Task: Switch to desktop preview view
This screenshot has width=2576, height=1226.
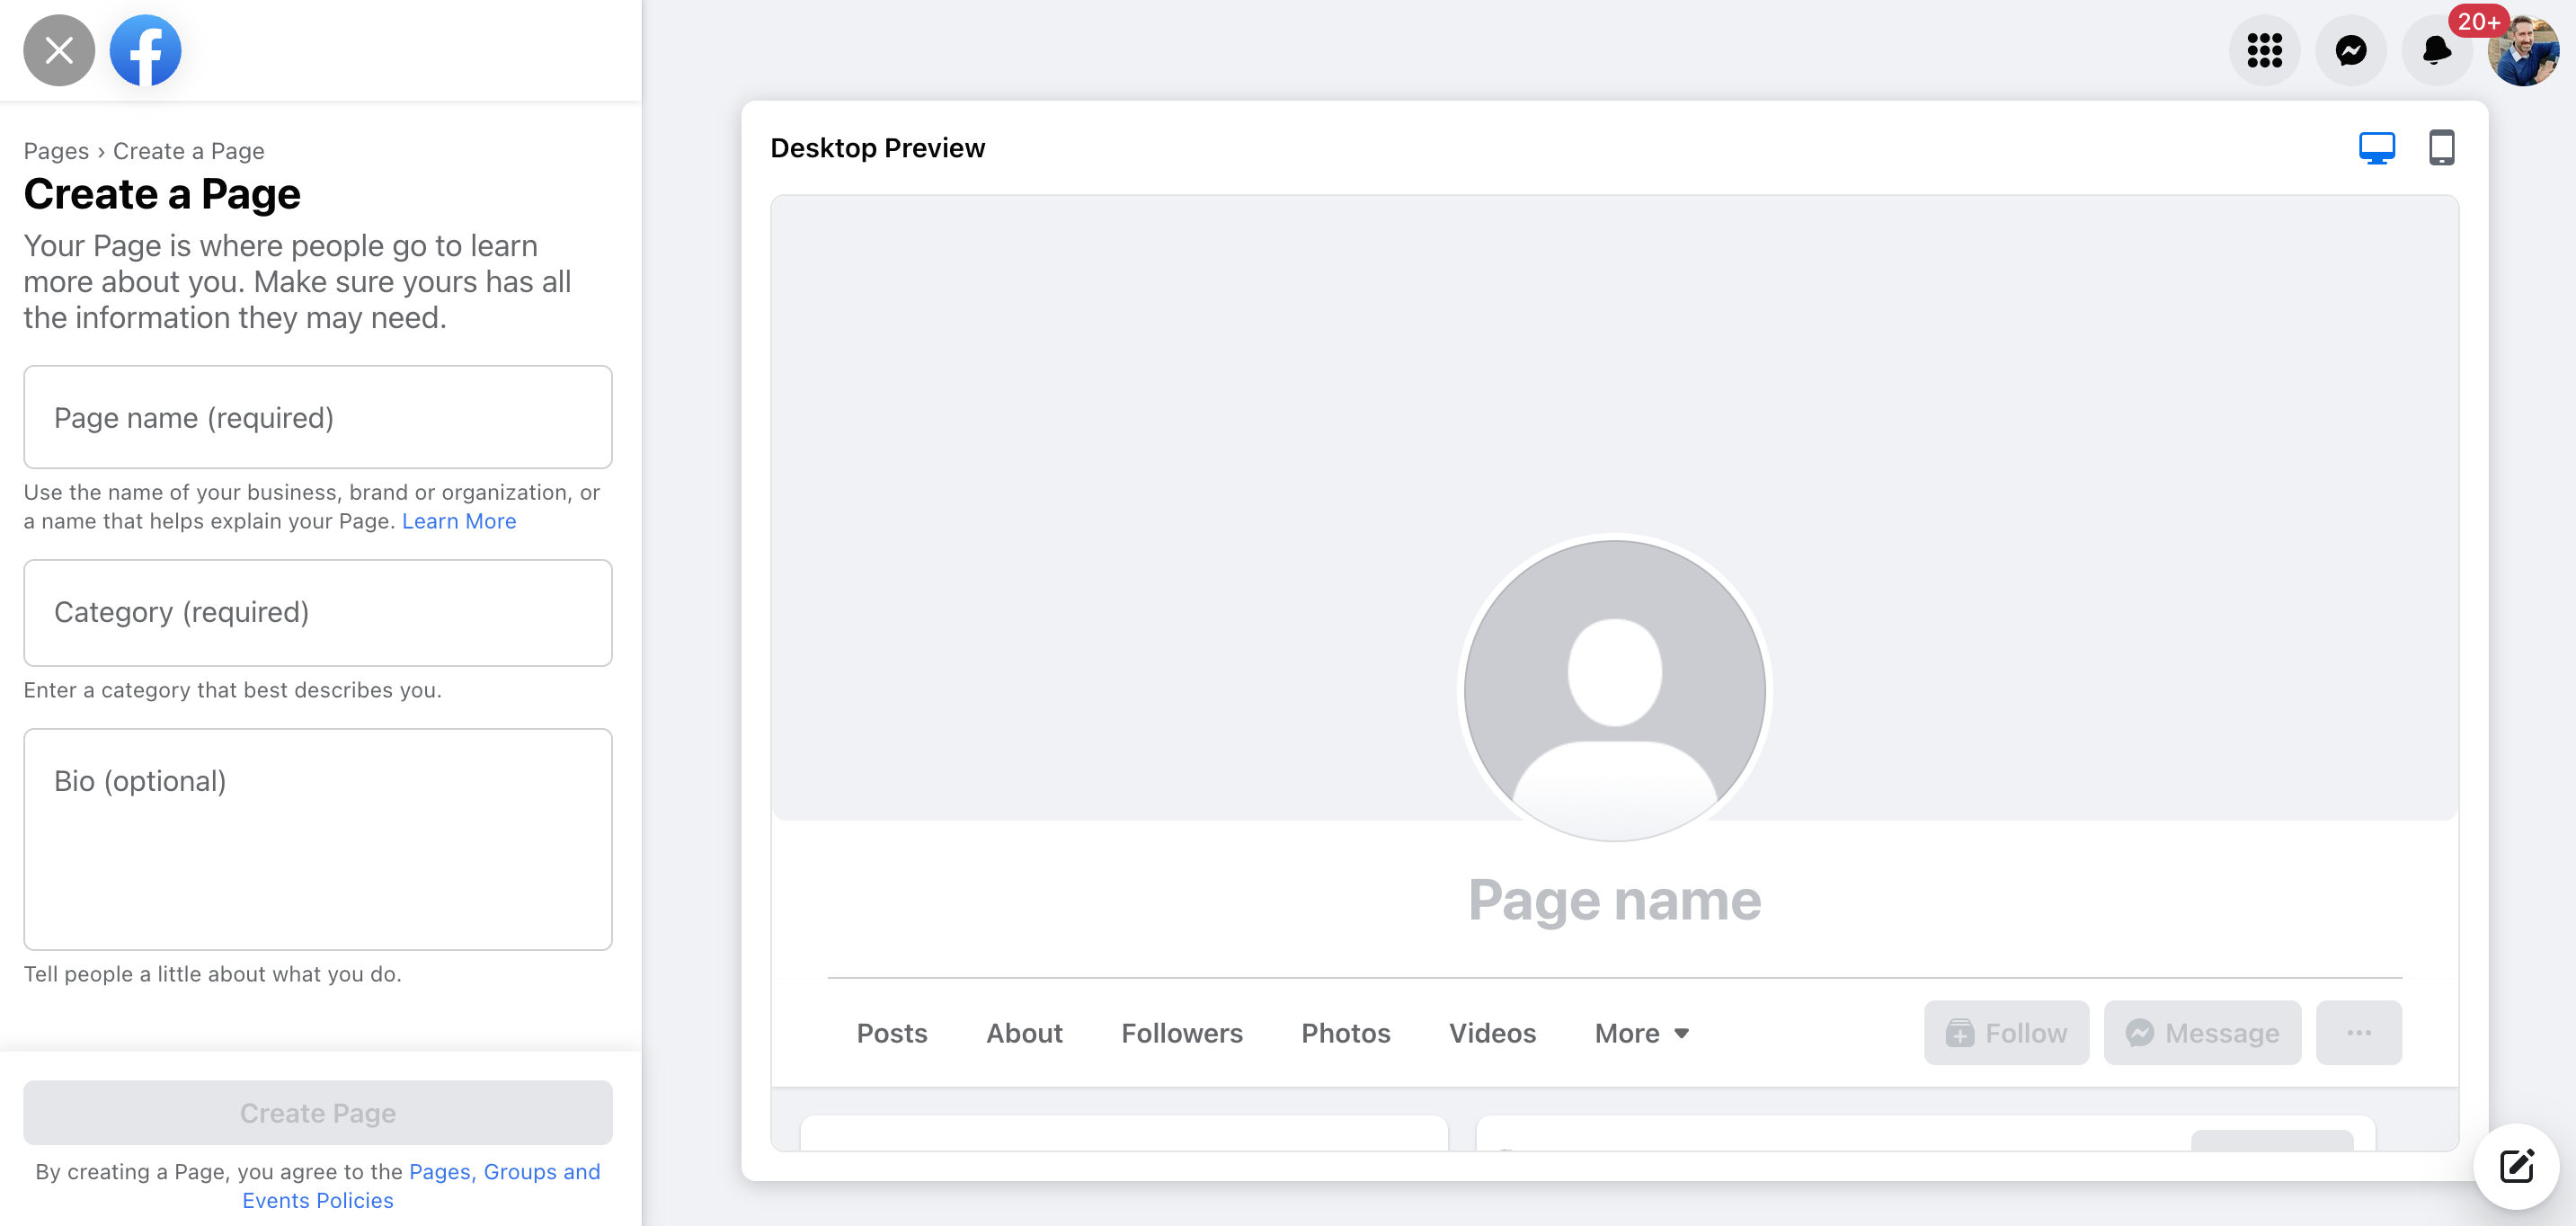Action: click(2376, 148)
